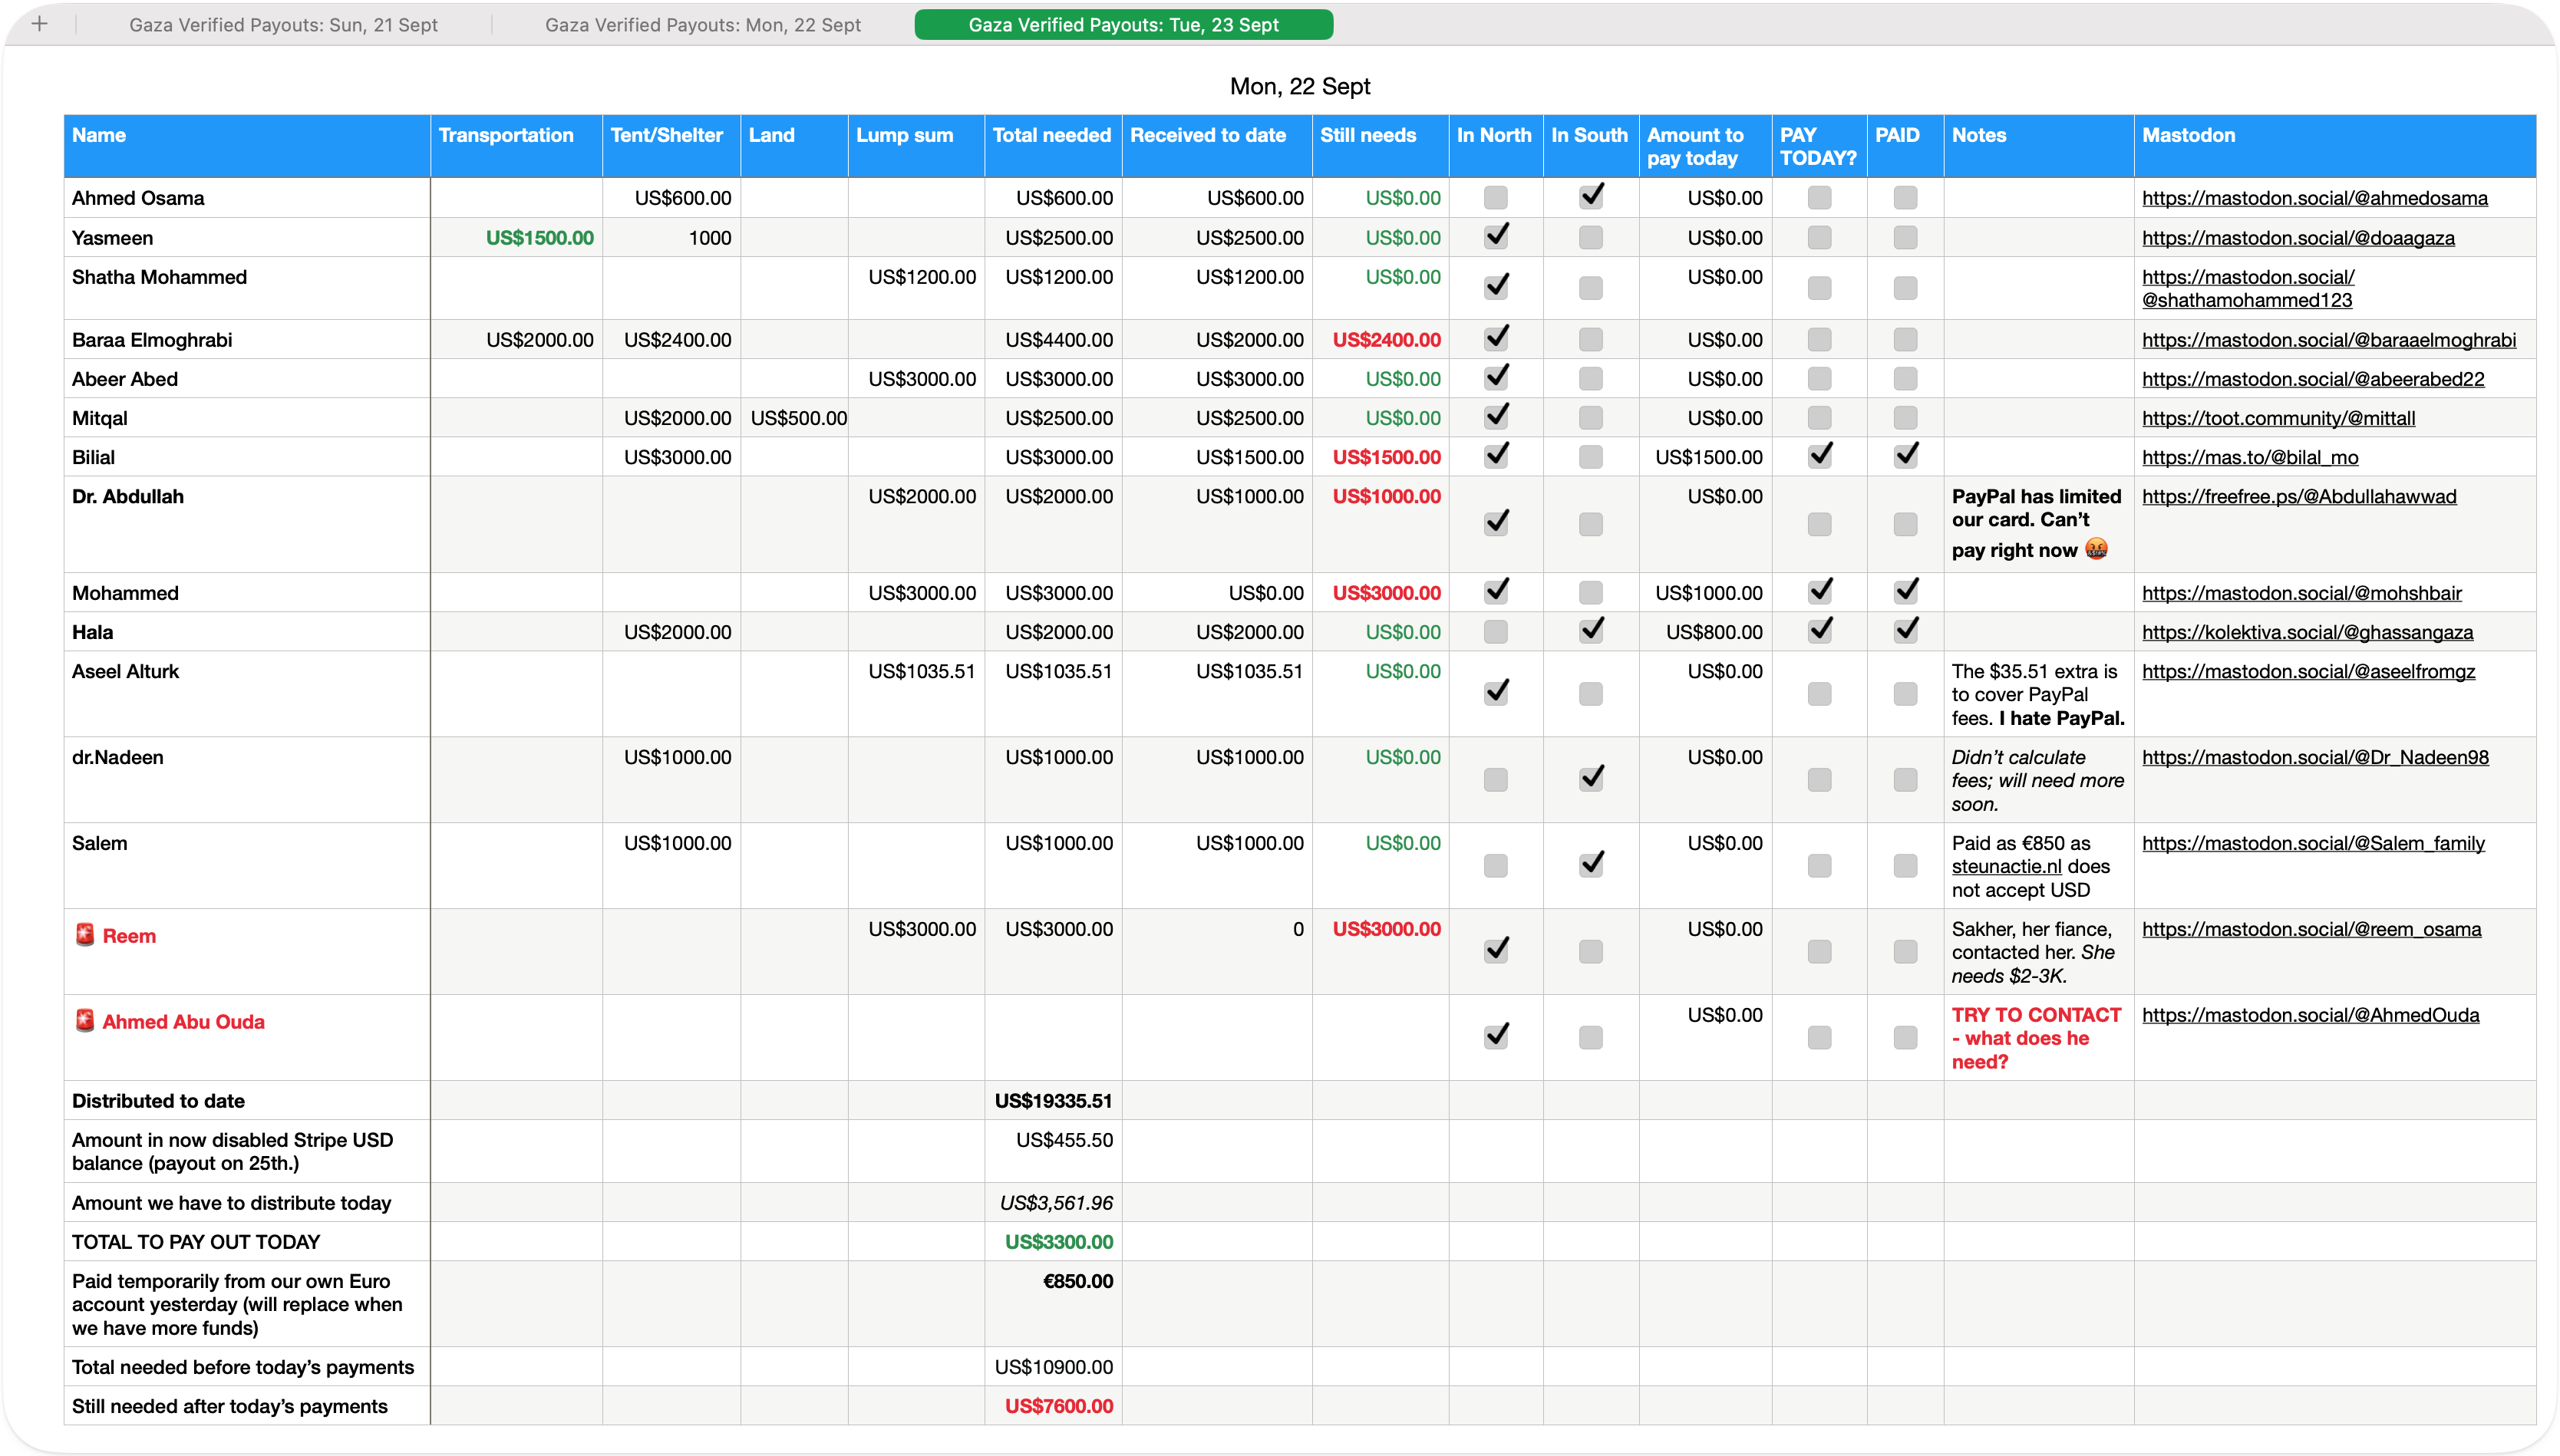Select the Still needs column header

(1367, 136)
